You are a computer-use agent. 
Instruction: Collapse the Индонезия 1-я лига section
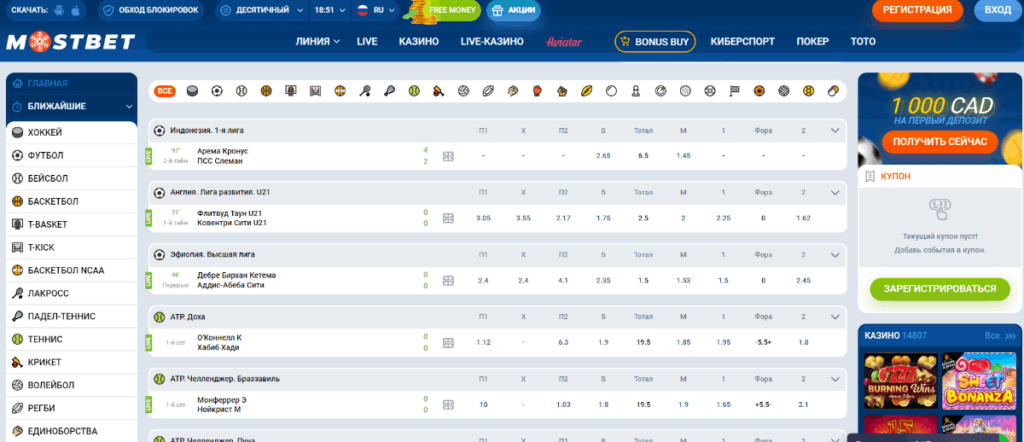coord(835,131)
